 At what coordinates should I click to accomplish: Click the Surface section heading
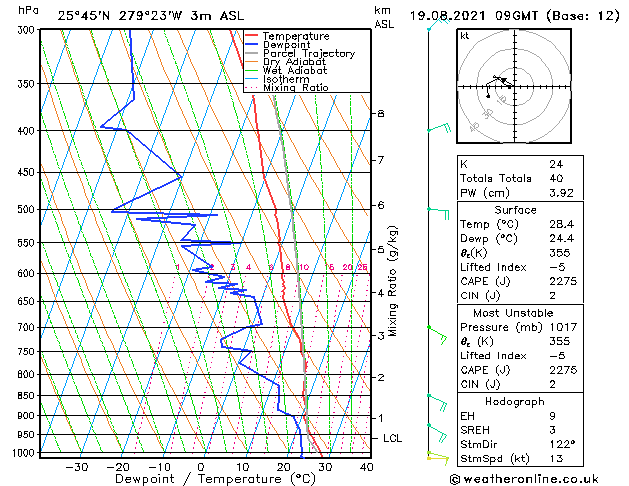point(515,210)
